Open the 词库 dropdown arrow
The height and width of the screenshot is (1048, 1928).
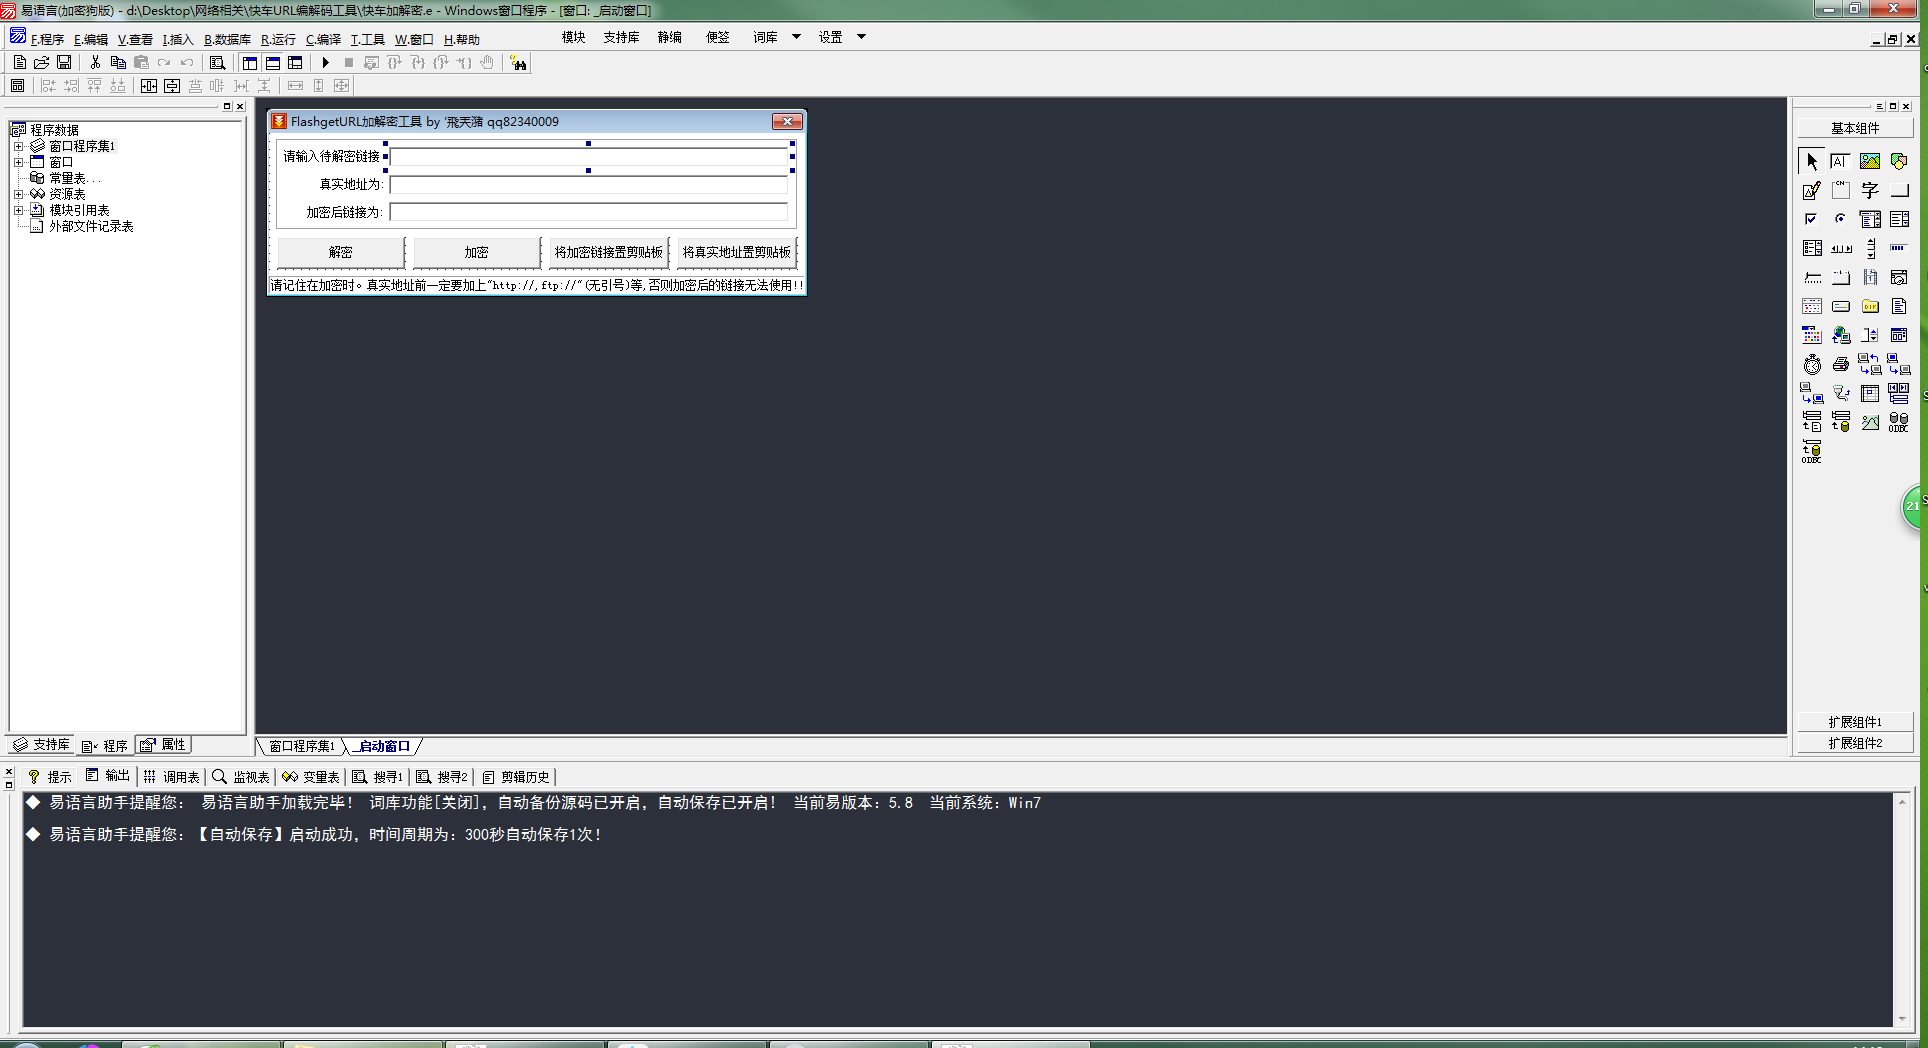click(797, 37)
